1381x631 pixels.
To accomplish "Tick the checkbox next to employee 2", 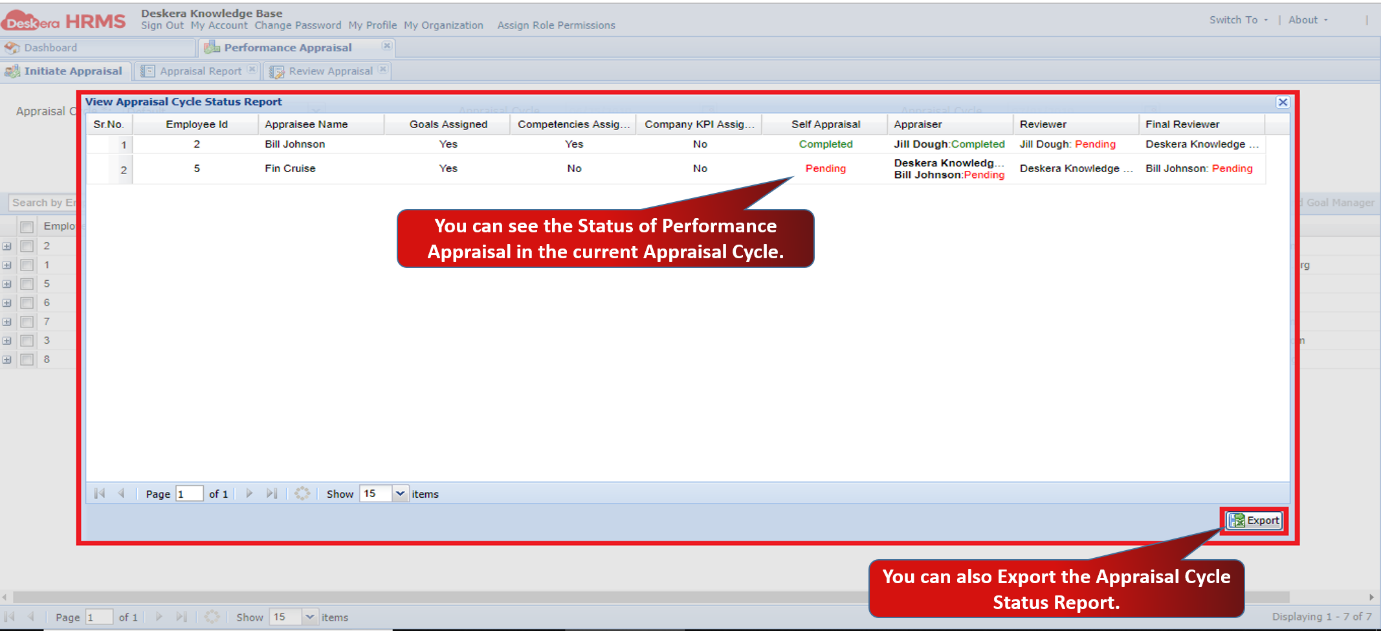I will [x=27, y=246].
